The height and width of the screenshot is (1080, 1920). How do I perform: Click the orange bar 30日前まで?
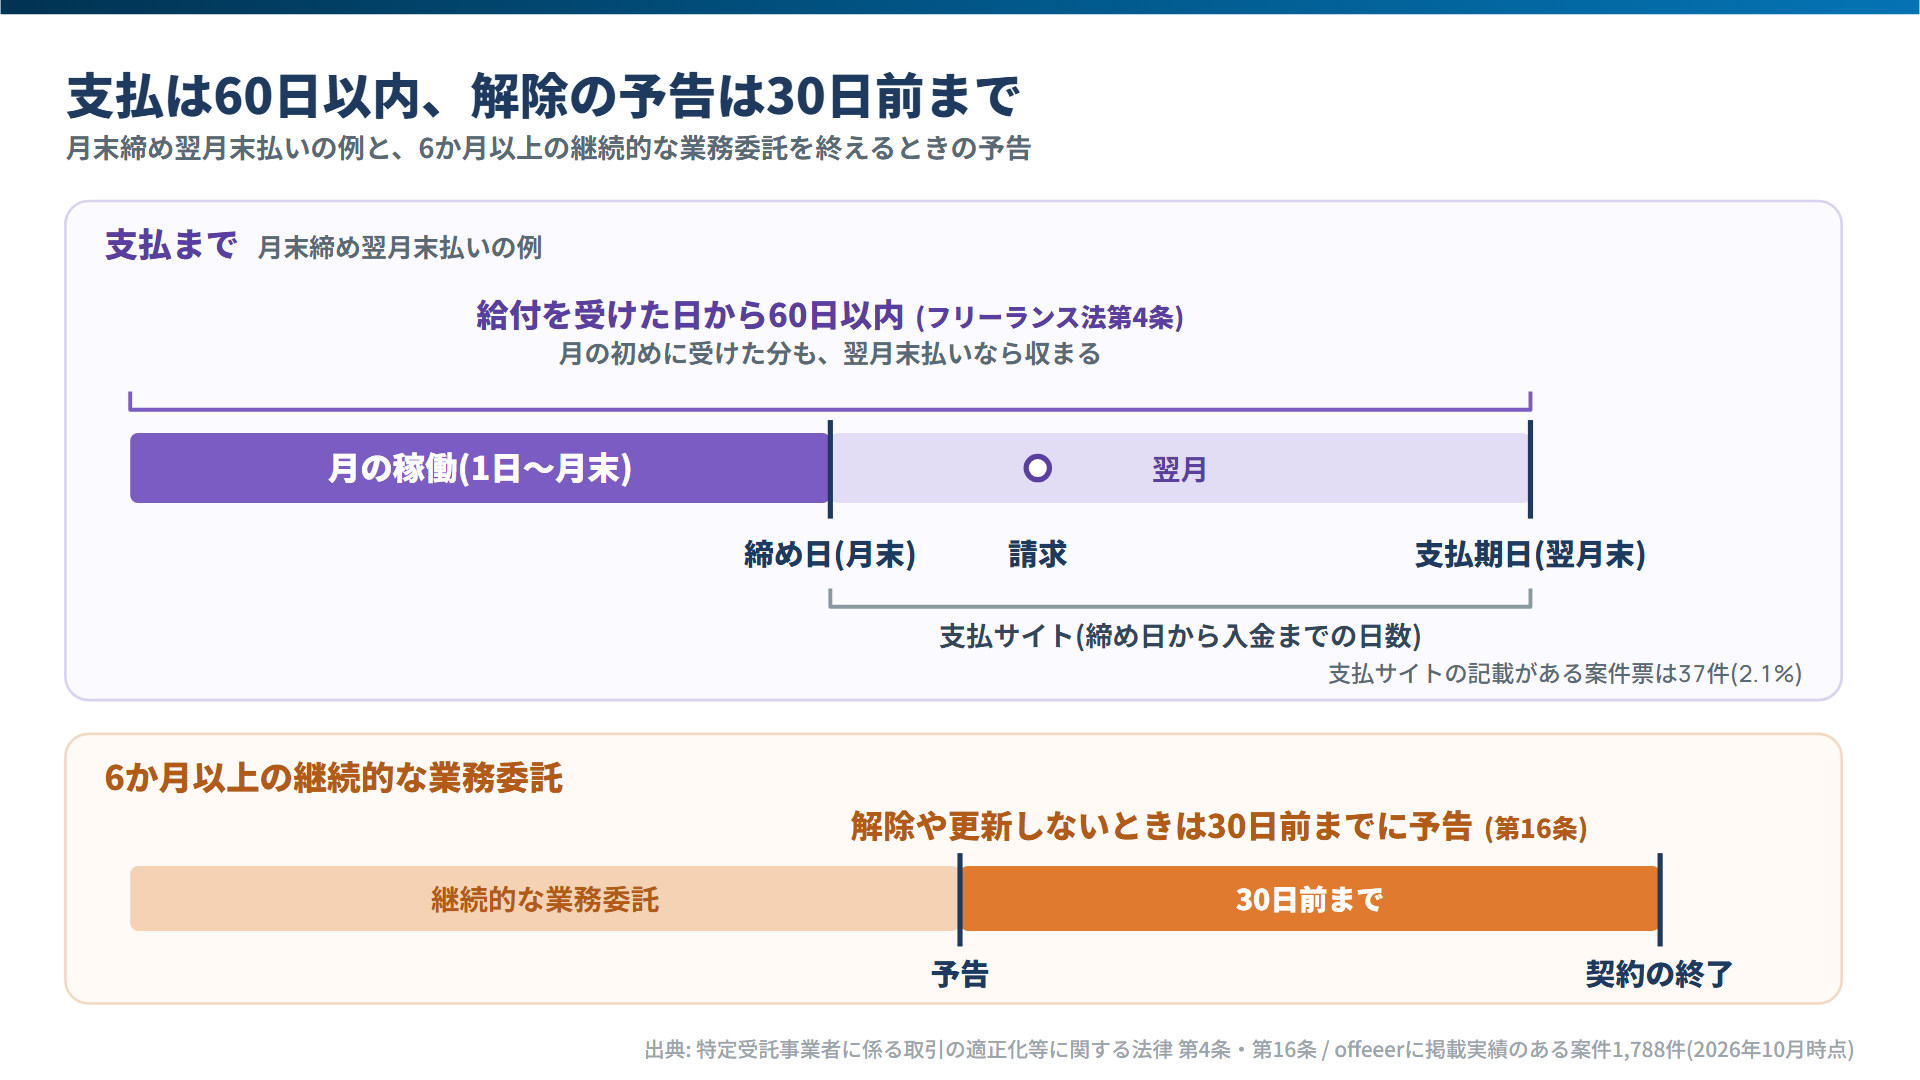[1310, 899]
